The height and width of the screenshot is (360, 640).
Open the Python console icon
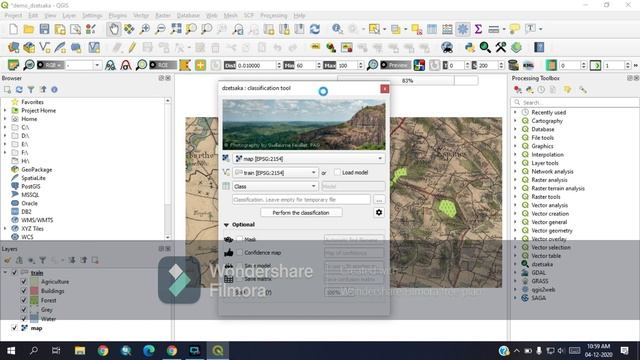[x=470, y=47]
